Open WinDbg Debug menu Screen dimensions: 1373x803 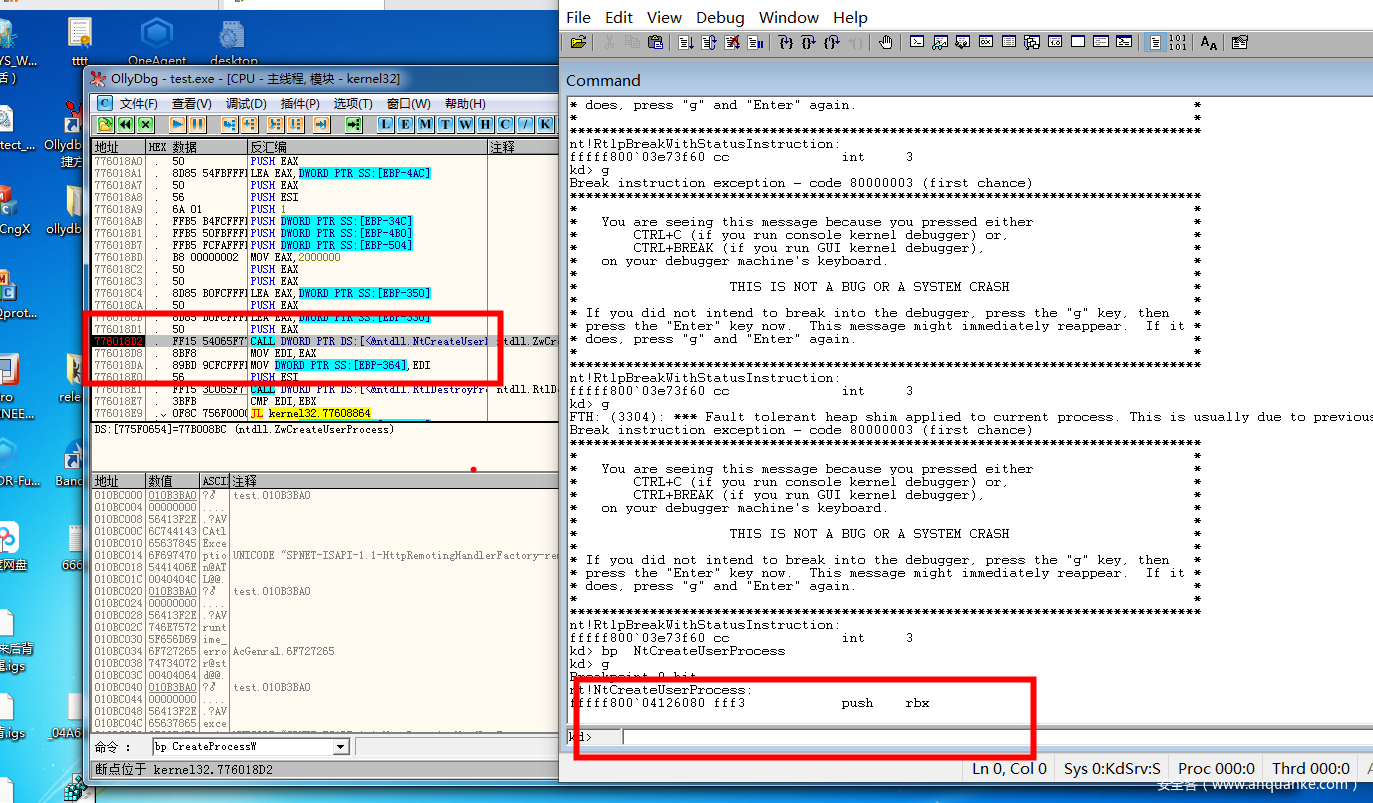point(720,17)
